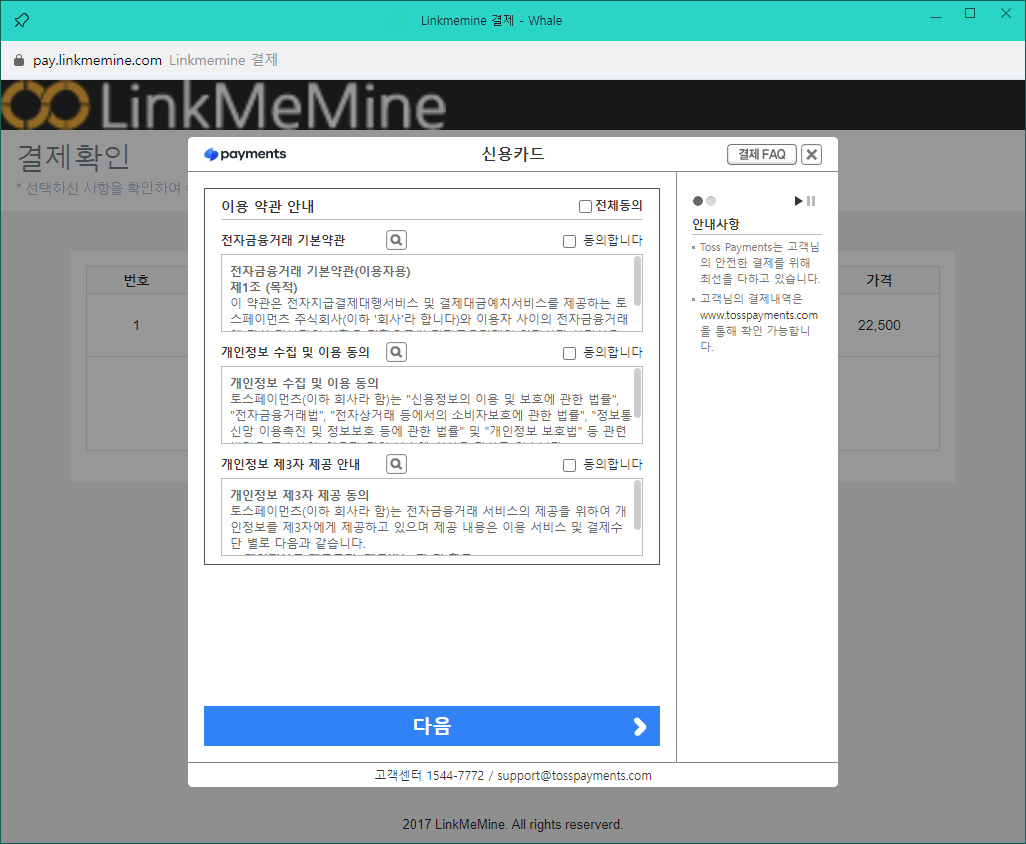Click the play icon in the notice panel
This screenshot has width=1026, height=844.
pos(798,201)
